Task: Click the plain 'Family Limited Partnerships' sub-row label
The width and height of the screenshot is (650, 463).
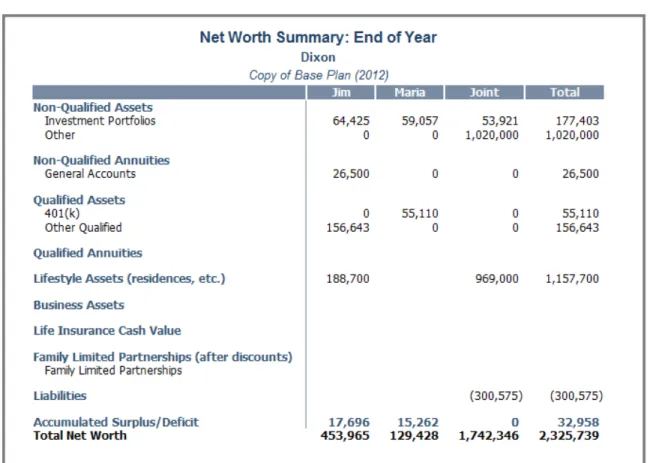Action: (x=113, y=370)
